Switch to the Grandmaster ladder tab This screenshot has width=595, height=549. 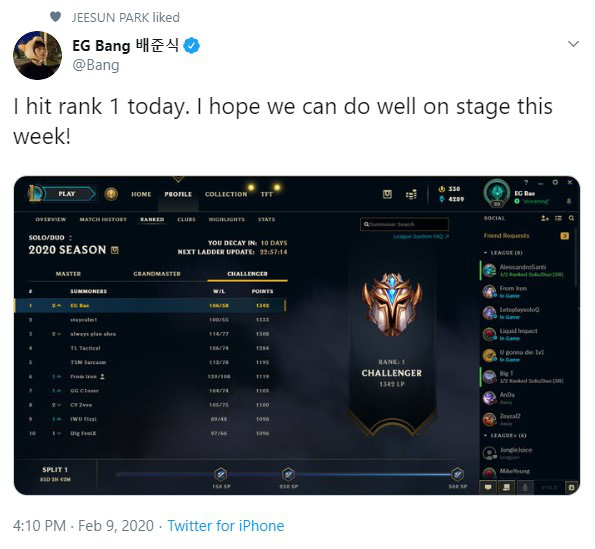coord(157,274)
